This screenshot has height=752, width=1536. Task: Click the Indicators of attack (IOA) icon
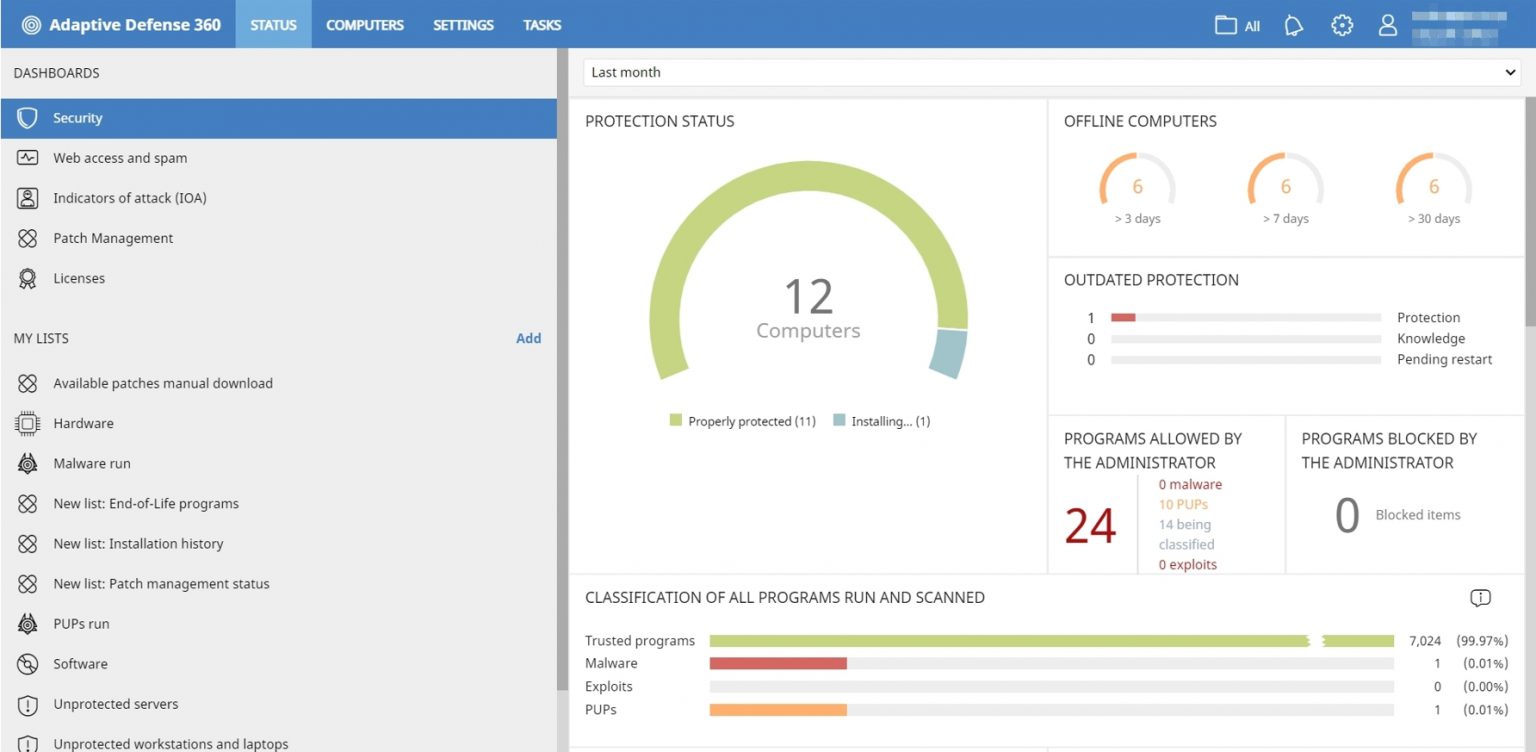tap(29, 197)
